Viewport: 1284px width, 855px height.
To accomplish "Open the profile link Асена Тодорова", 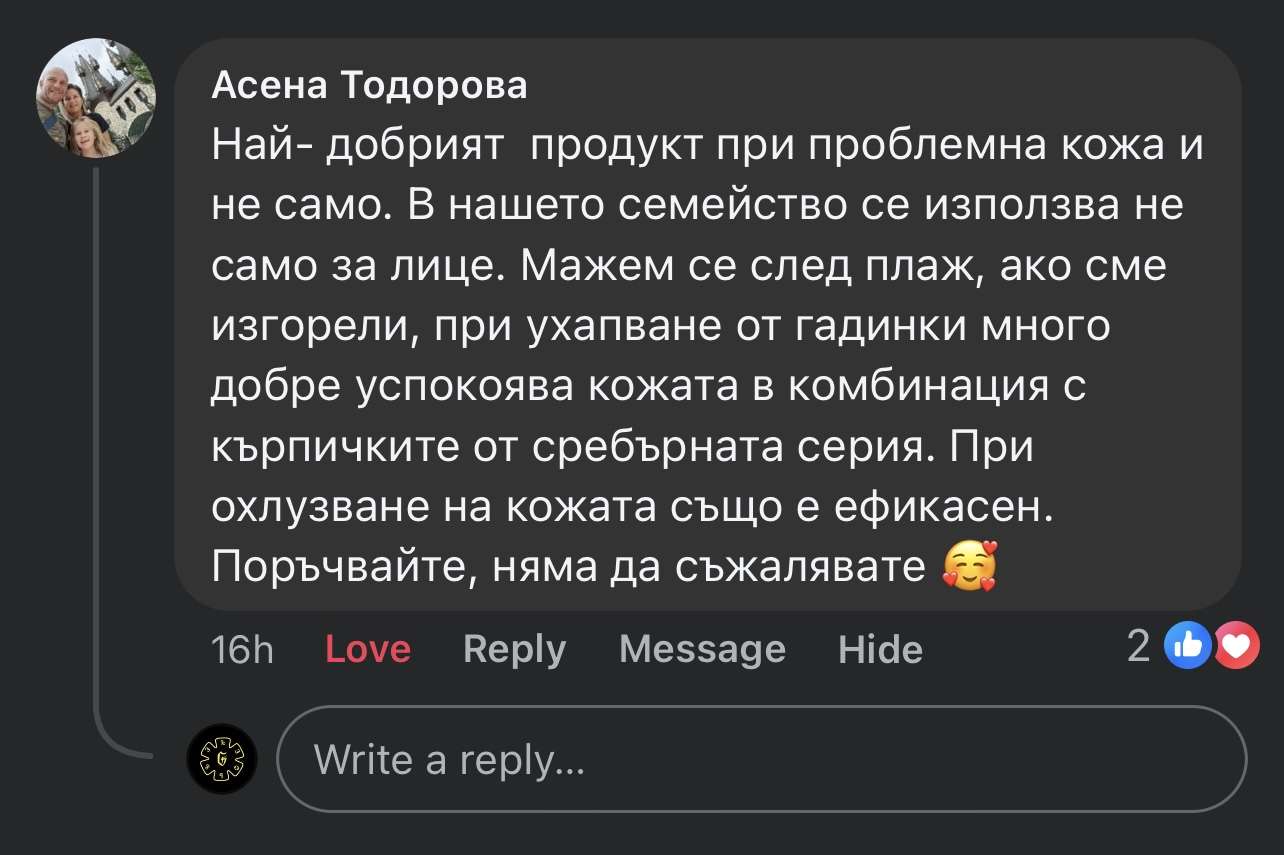I will tap(369, 87).
